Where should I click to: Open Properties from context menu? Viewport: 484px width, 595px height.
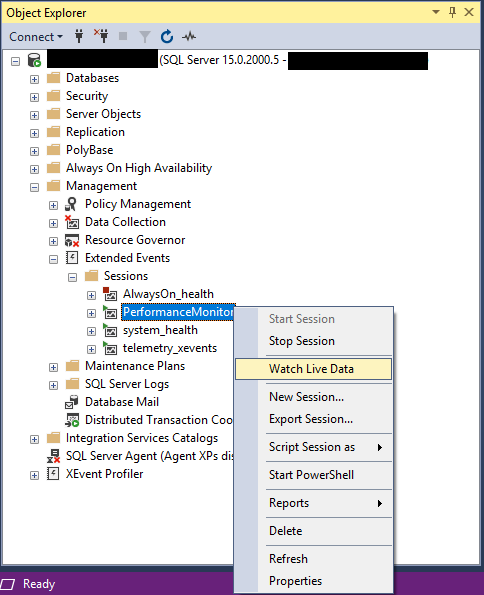[x=314, y=581]
